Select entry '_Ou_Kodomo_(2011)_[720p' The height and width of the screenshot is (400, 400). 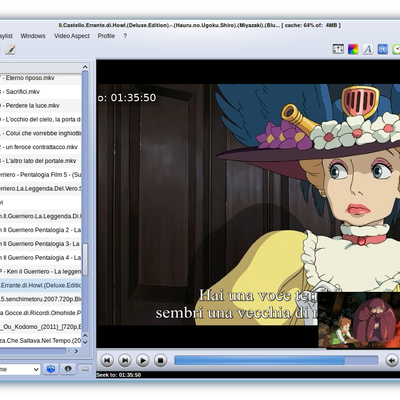40,327
